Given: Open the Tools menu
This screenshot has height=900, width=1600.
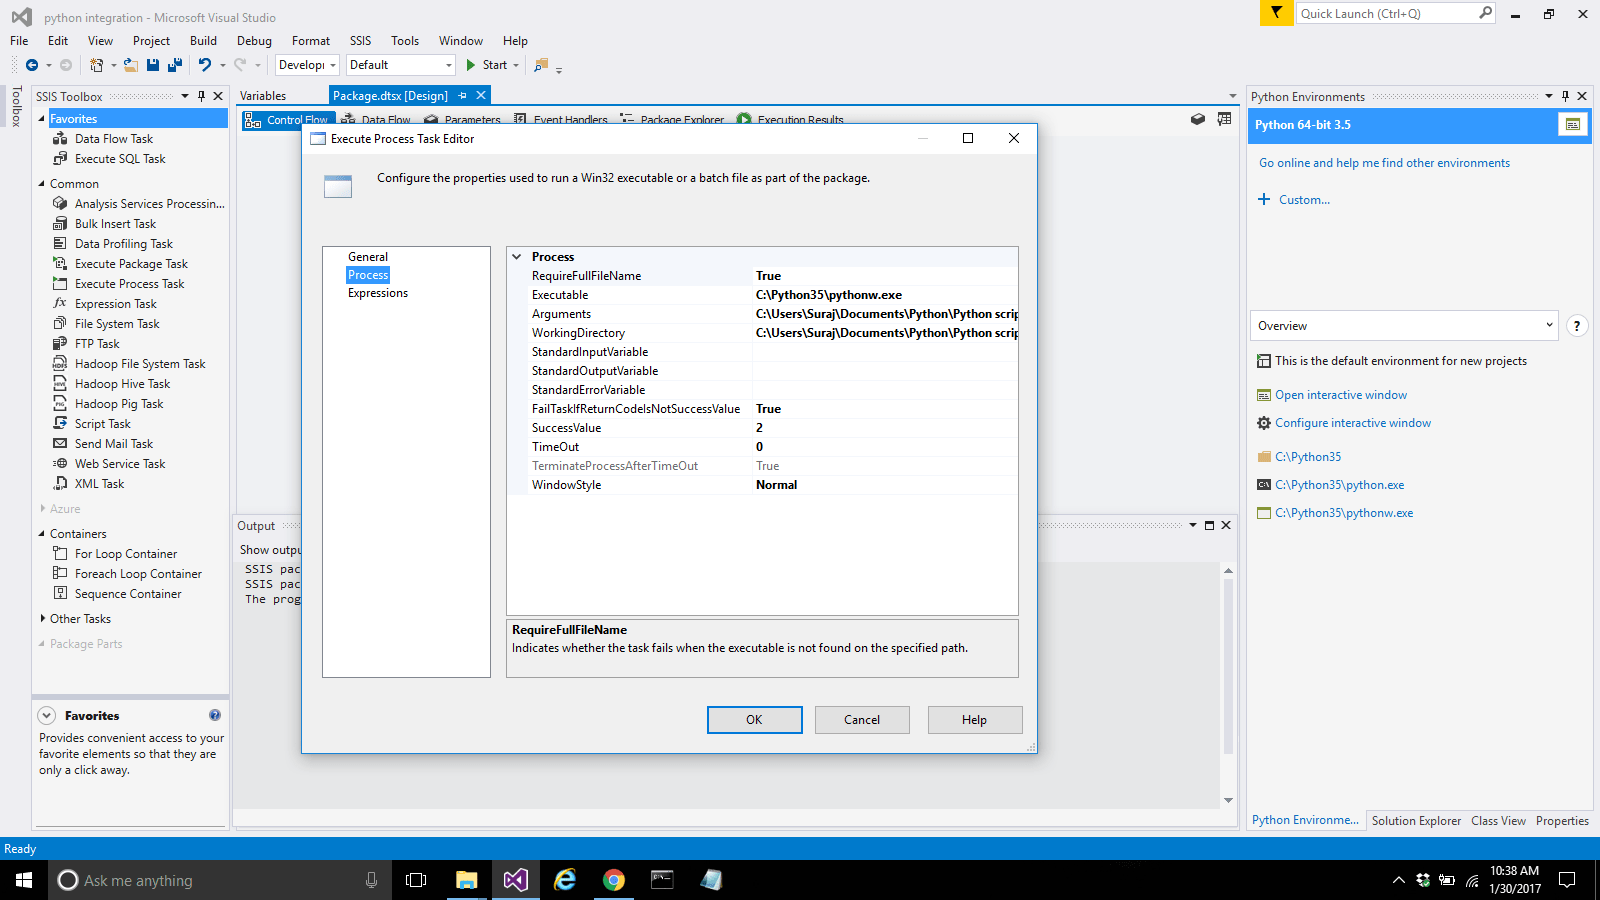Looking at the screenshot, I should (405, 41).
